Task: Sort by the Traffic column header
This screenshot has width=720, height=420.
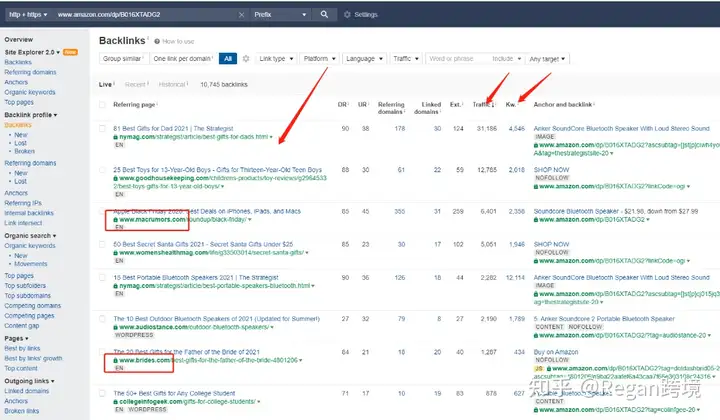Action: click(x=484, y=105)
